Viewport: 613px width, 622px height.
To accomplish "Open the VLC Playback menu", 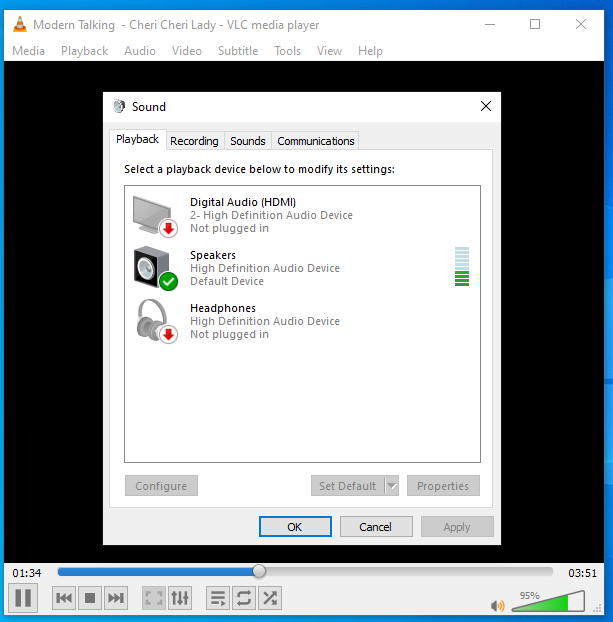I will click(85, 51).
